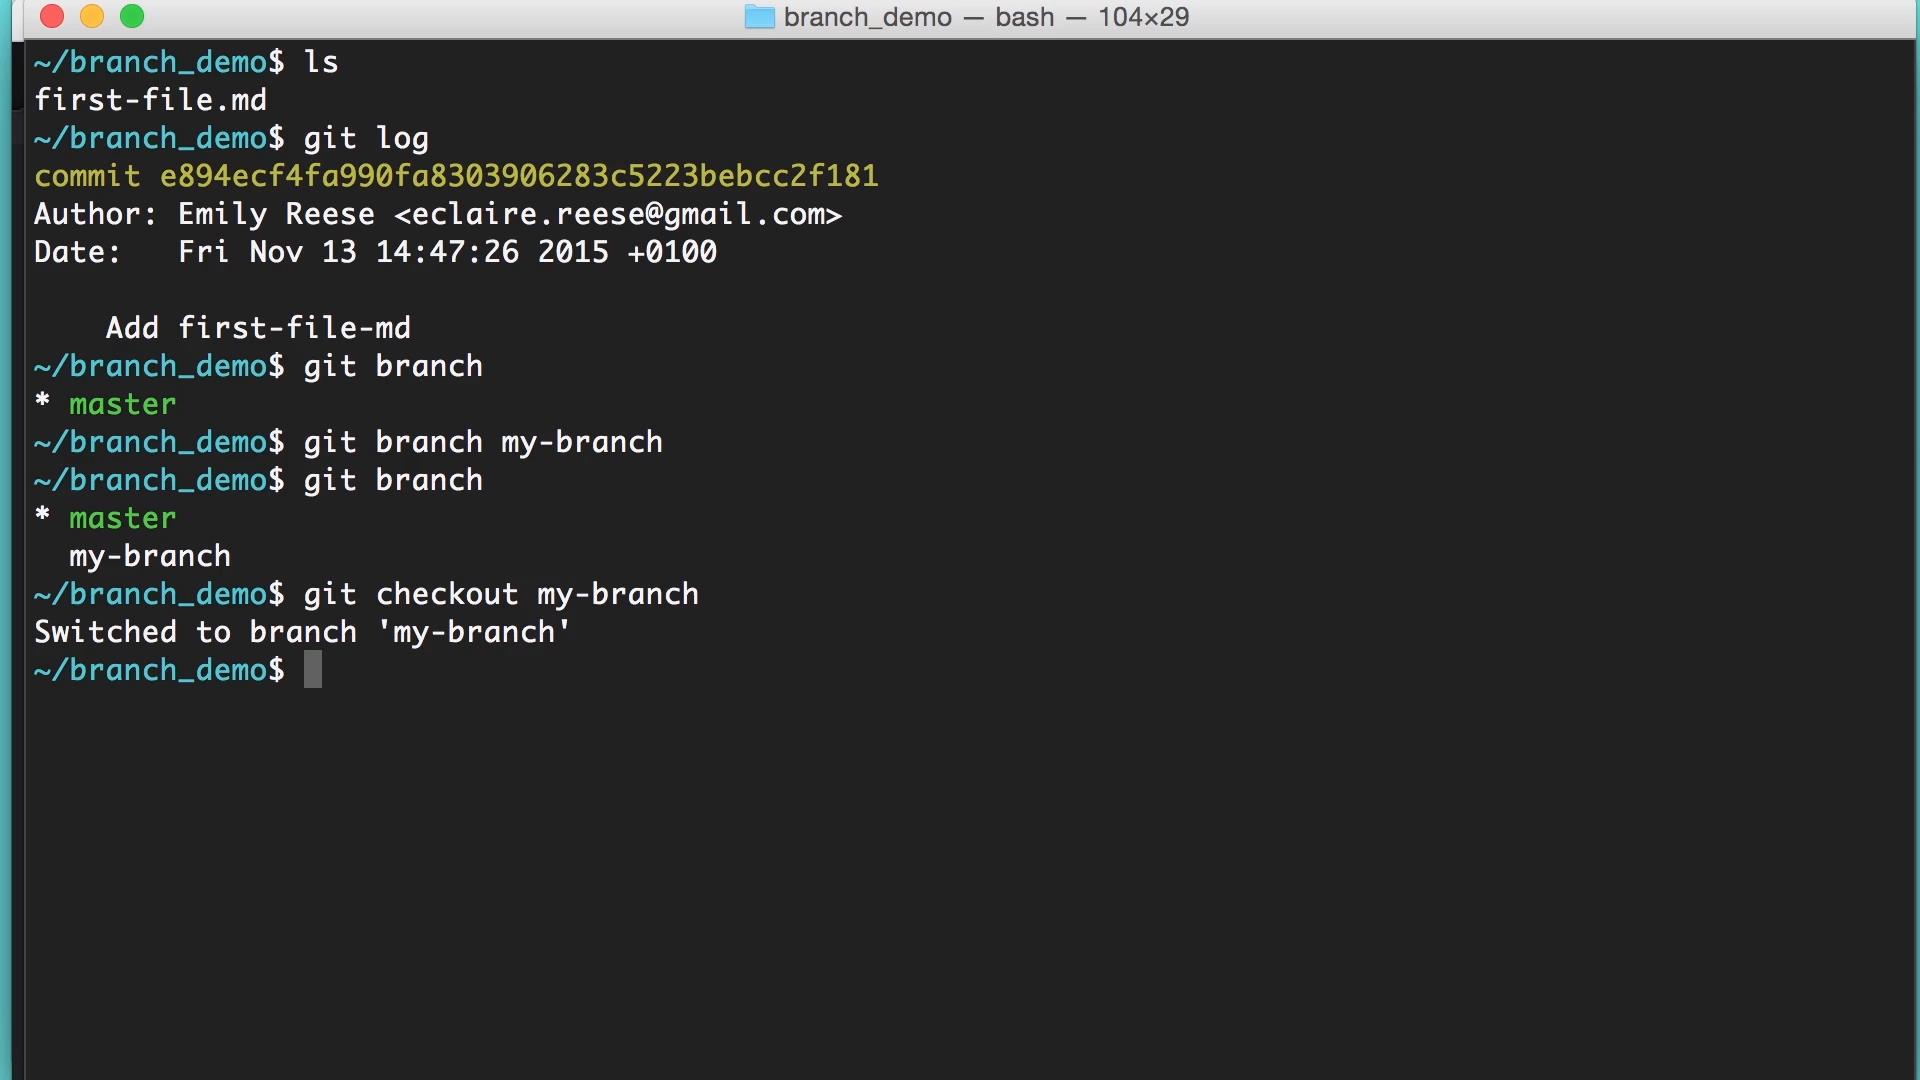Click the green zoom window button
This screenshot has height=1080, width=1920.
coord(132,16)
